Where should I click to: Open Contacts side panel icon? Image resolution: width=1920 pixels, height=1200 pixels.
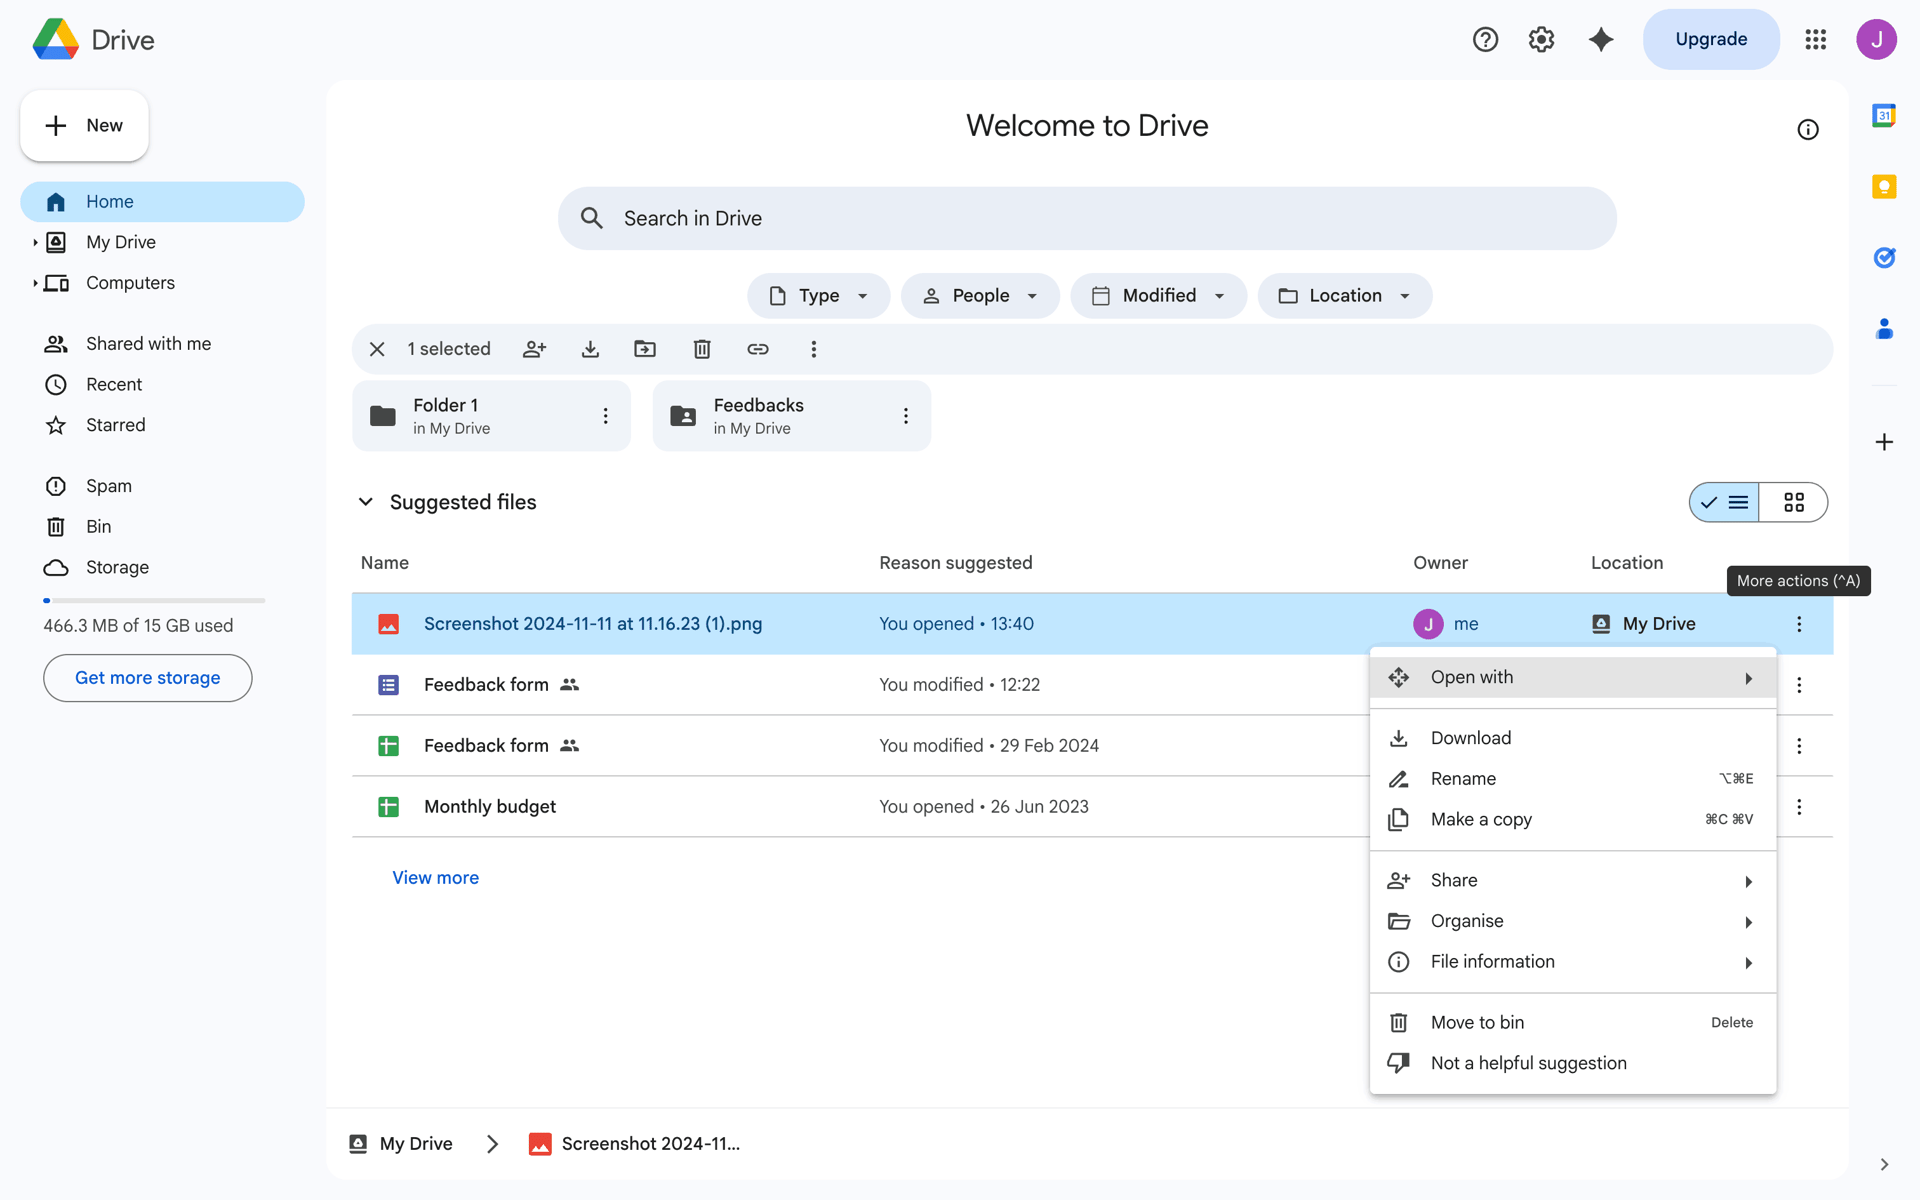1884,329
